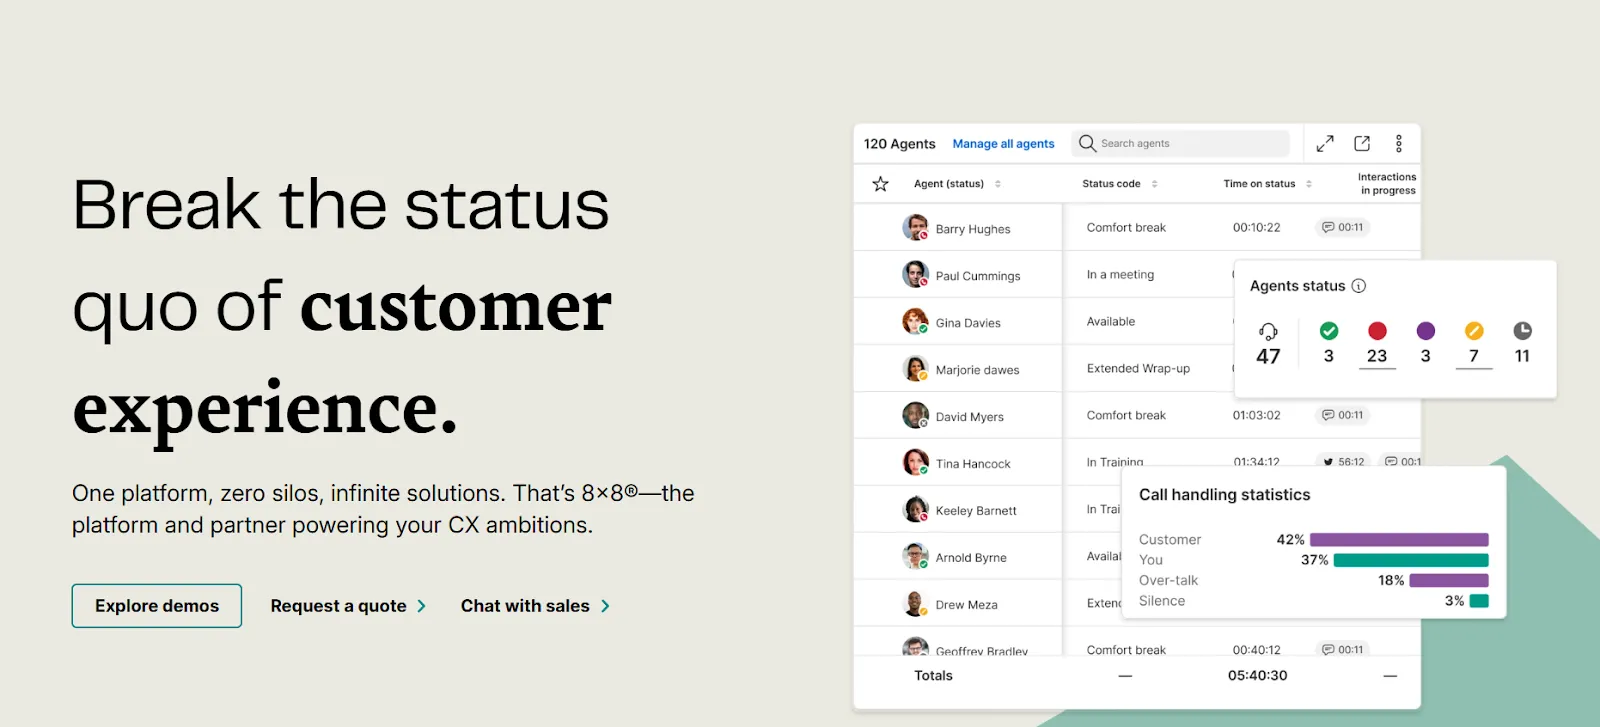Click the 01:03:02 time on status
This screenshot has width=1600, height=727.
click(1256, 416)
